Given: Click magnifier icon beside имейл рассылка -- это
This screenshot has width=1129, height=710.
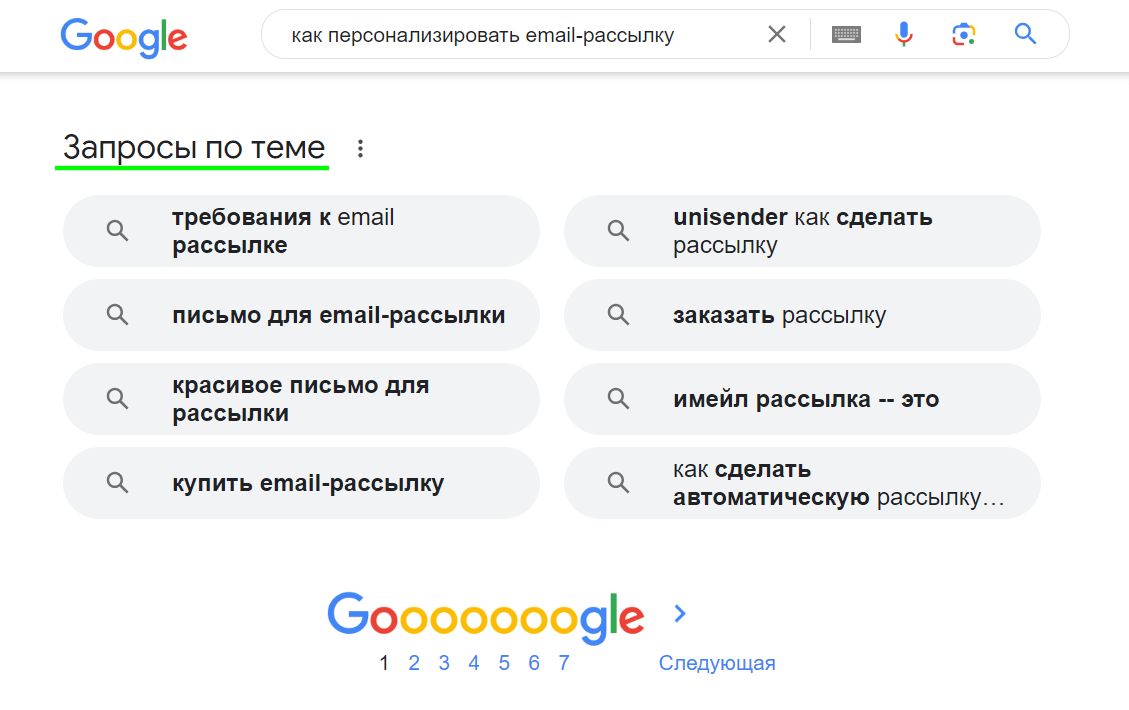Looking at the screenshot, I should [x=619, y=398].
